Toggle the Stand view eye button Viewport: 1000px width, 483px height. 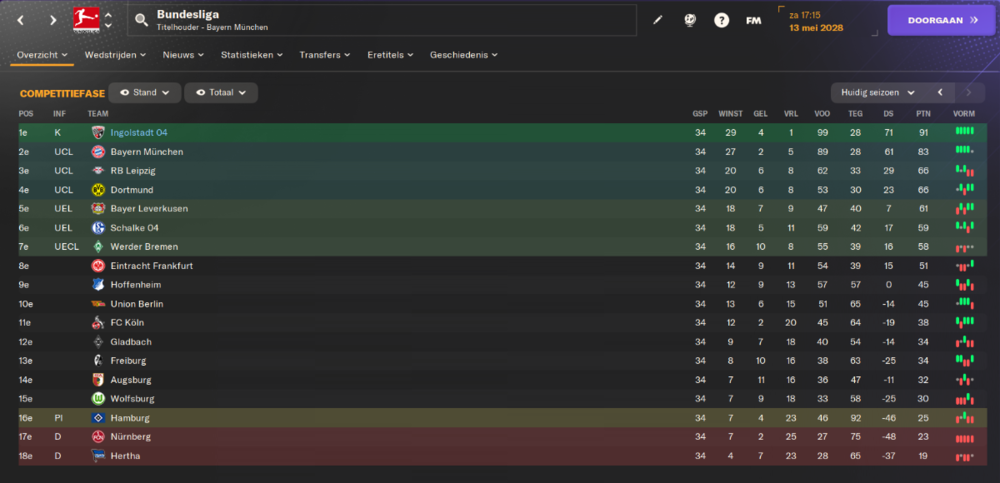[145, 93]
